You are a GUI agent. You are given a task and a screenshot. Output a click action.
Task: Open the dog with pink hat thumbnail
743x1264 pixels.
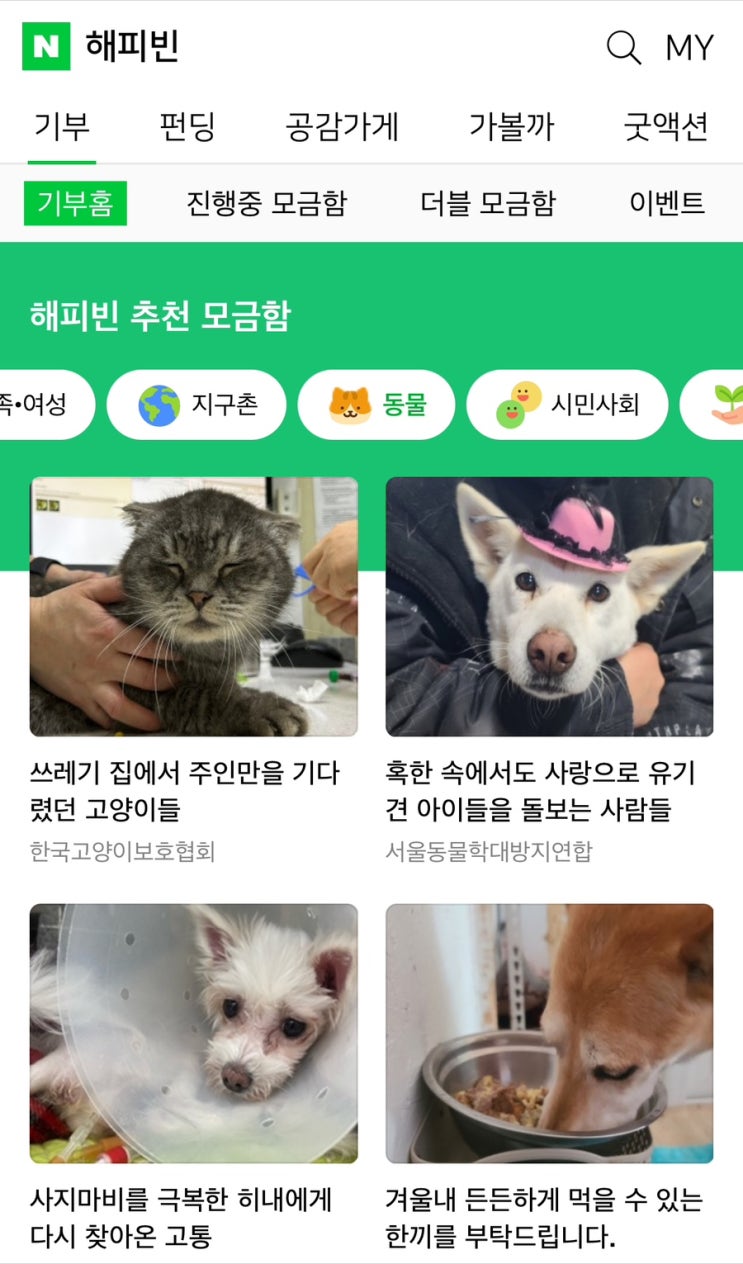(550, 607)
